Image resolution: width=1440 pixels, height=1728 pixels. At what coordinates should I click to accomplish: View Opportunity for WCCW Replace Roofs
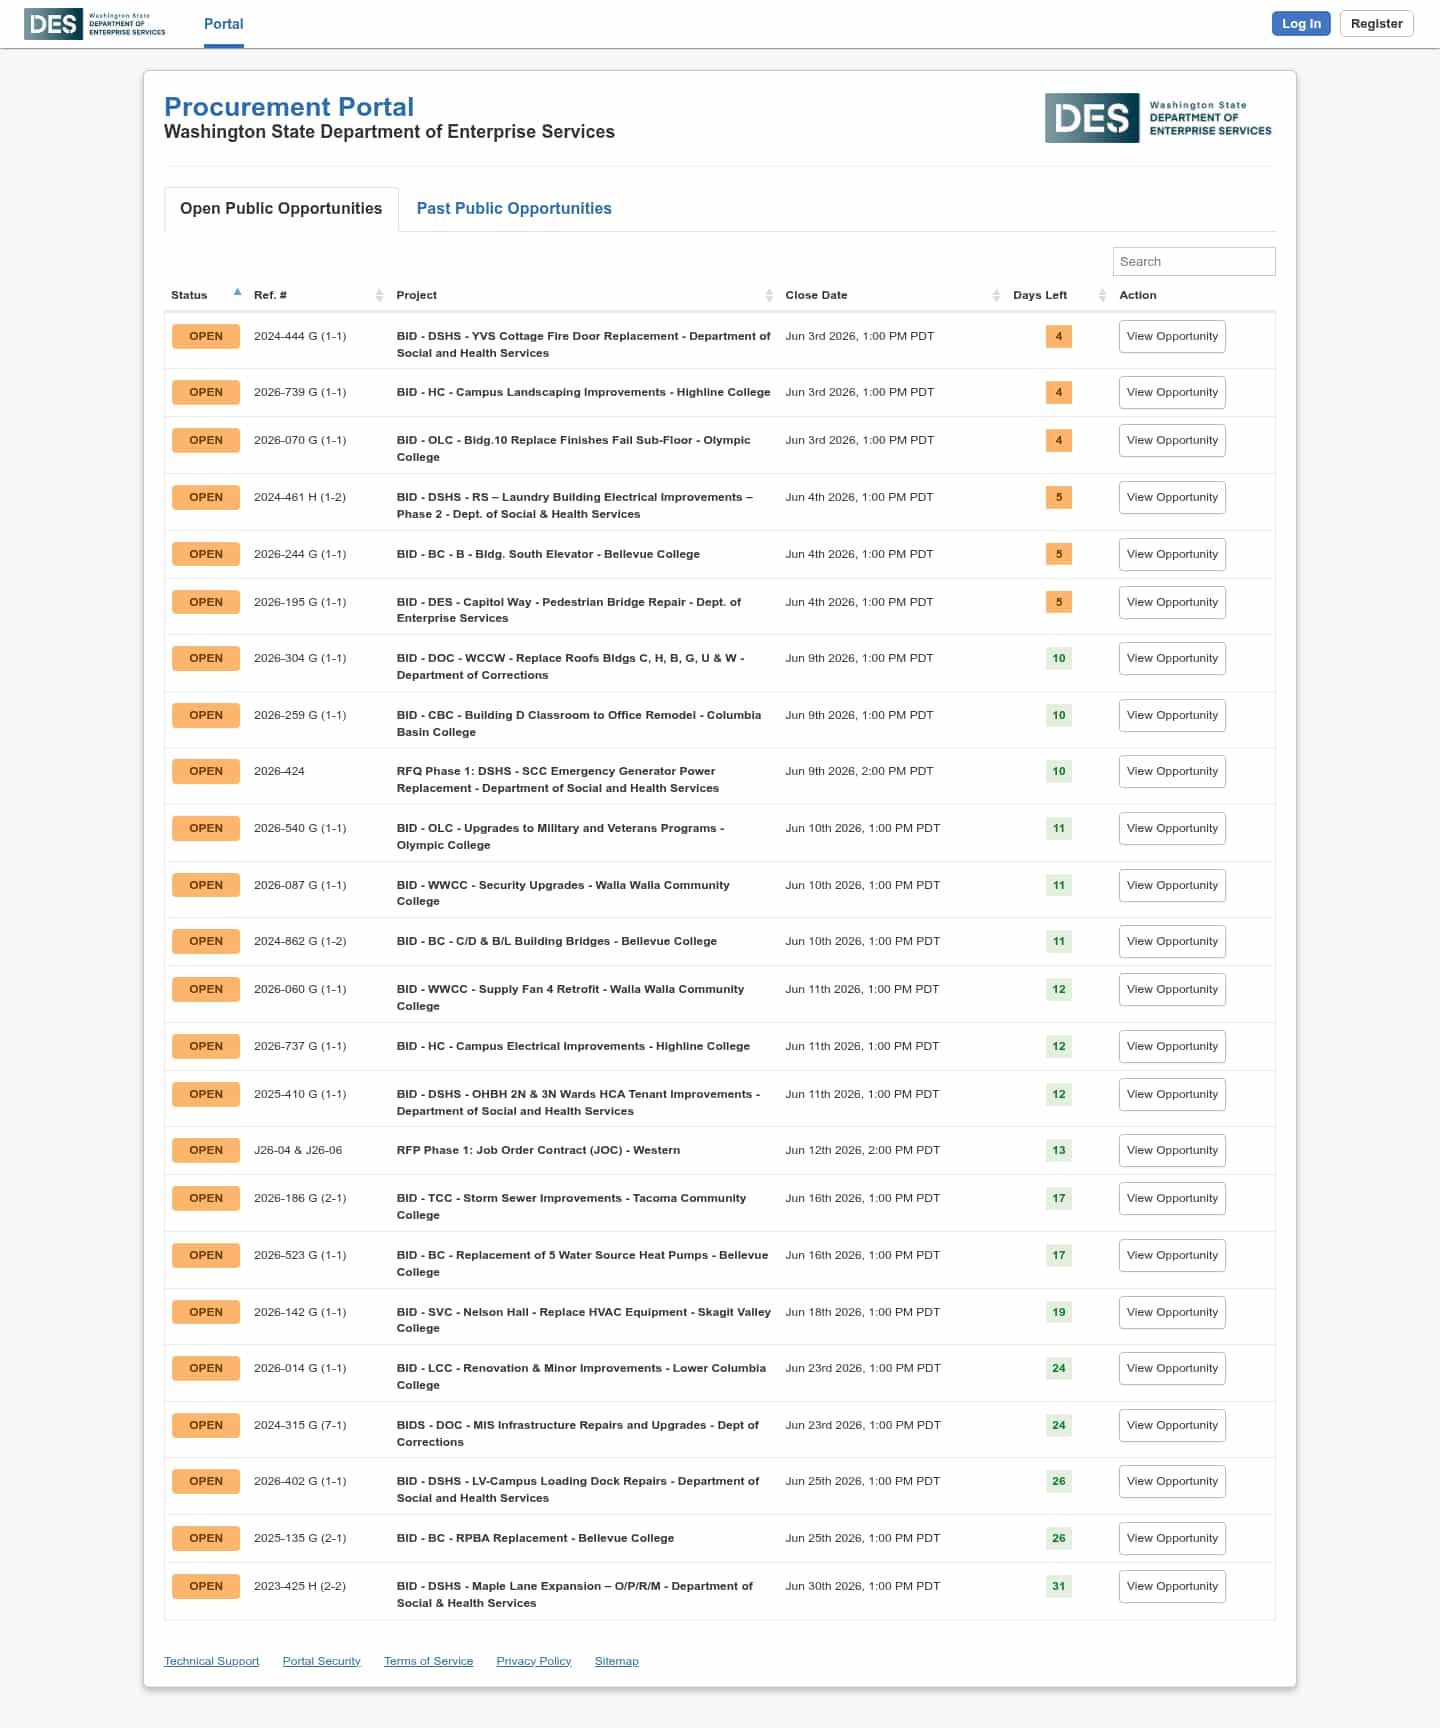pos(1172,658)
